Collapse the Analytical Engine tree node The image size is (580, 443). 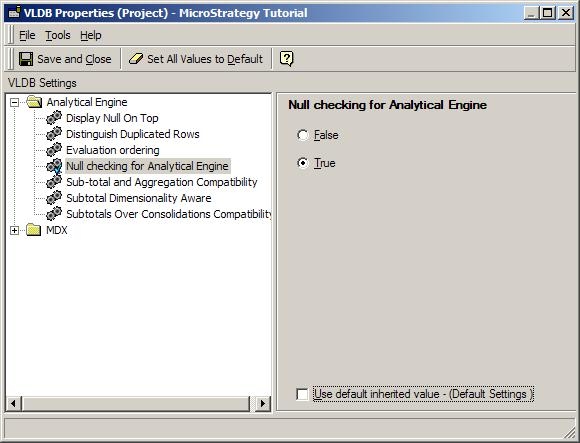pyautogui.click(x=14, y=102)
